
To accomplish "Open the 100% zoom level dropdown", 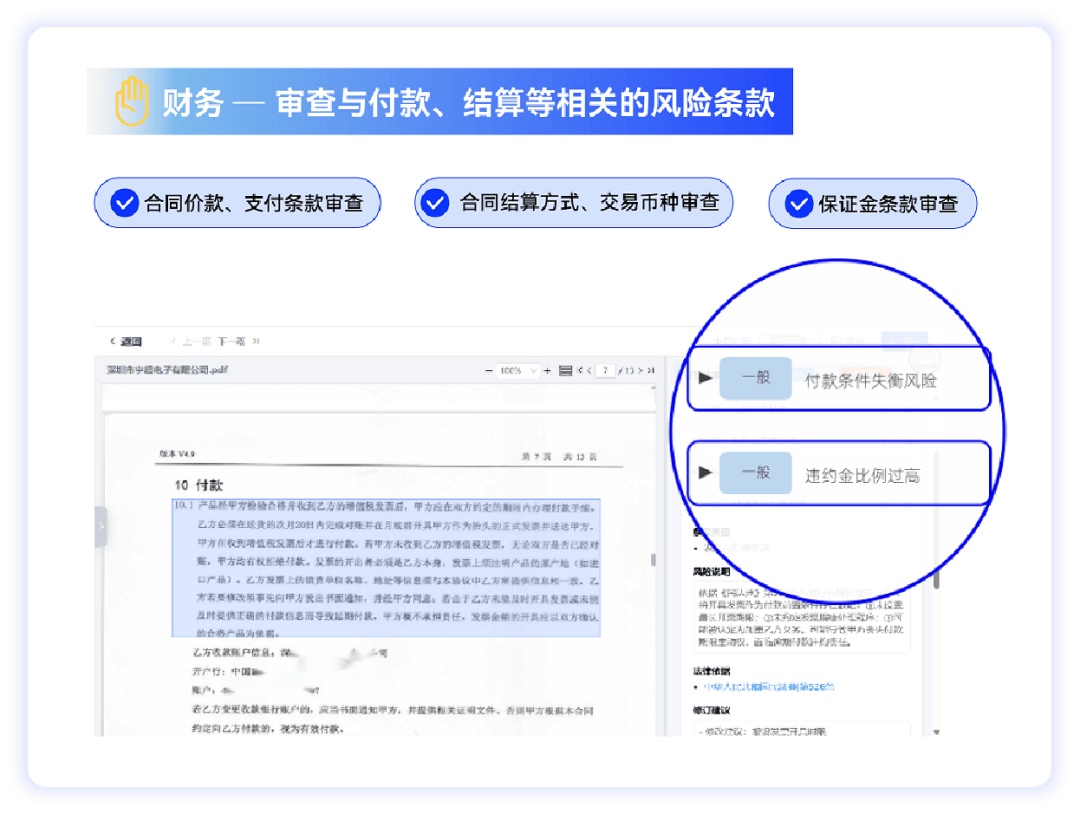I will (517, 371).
